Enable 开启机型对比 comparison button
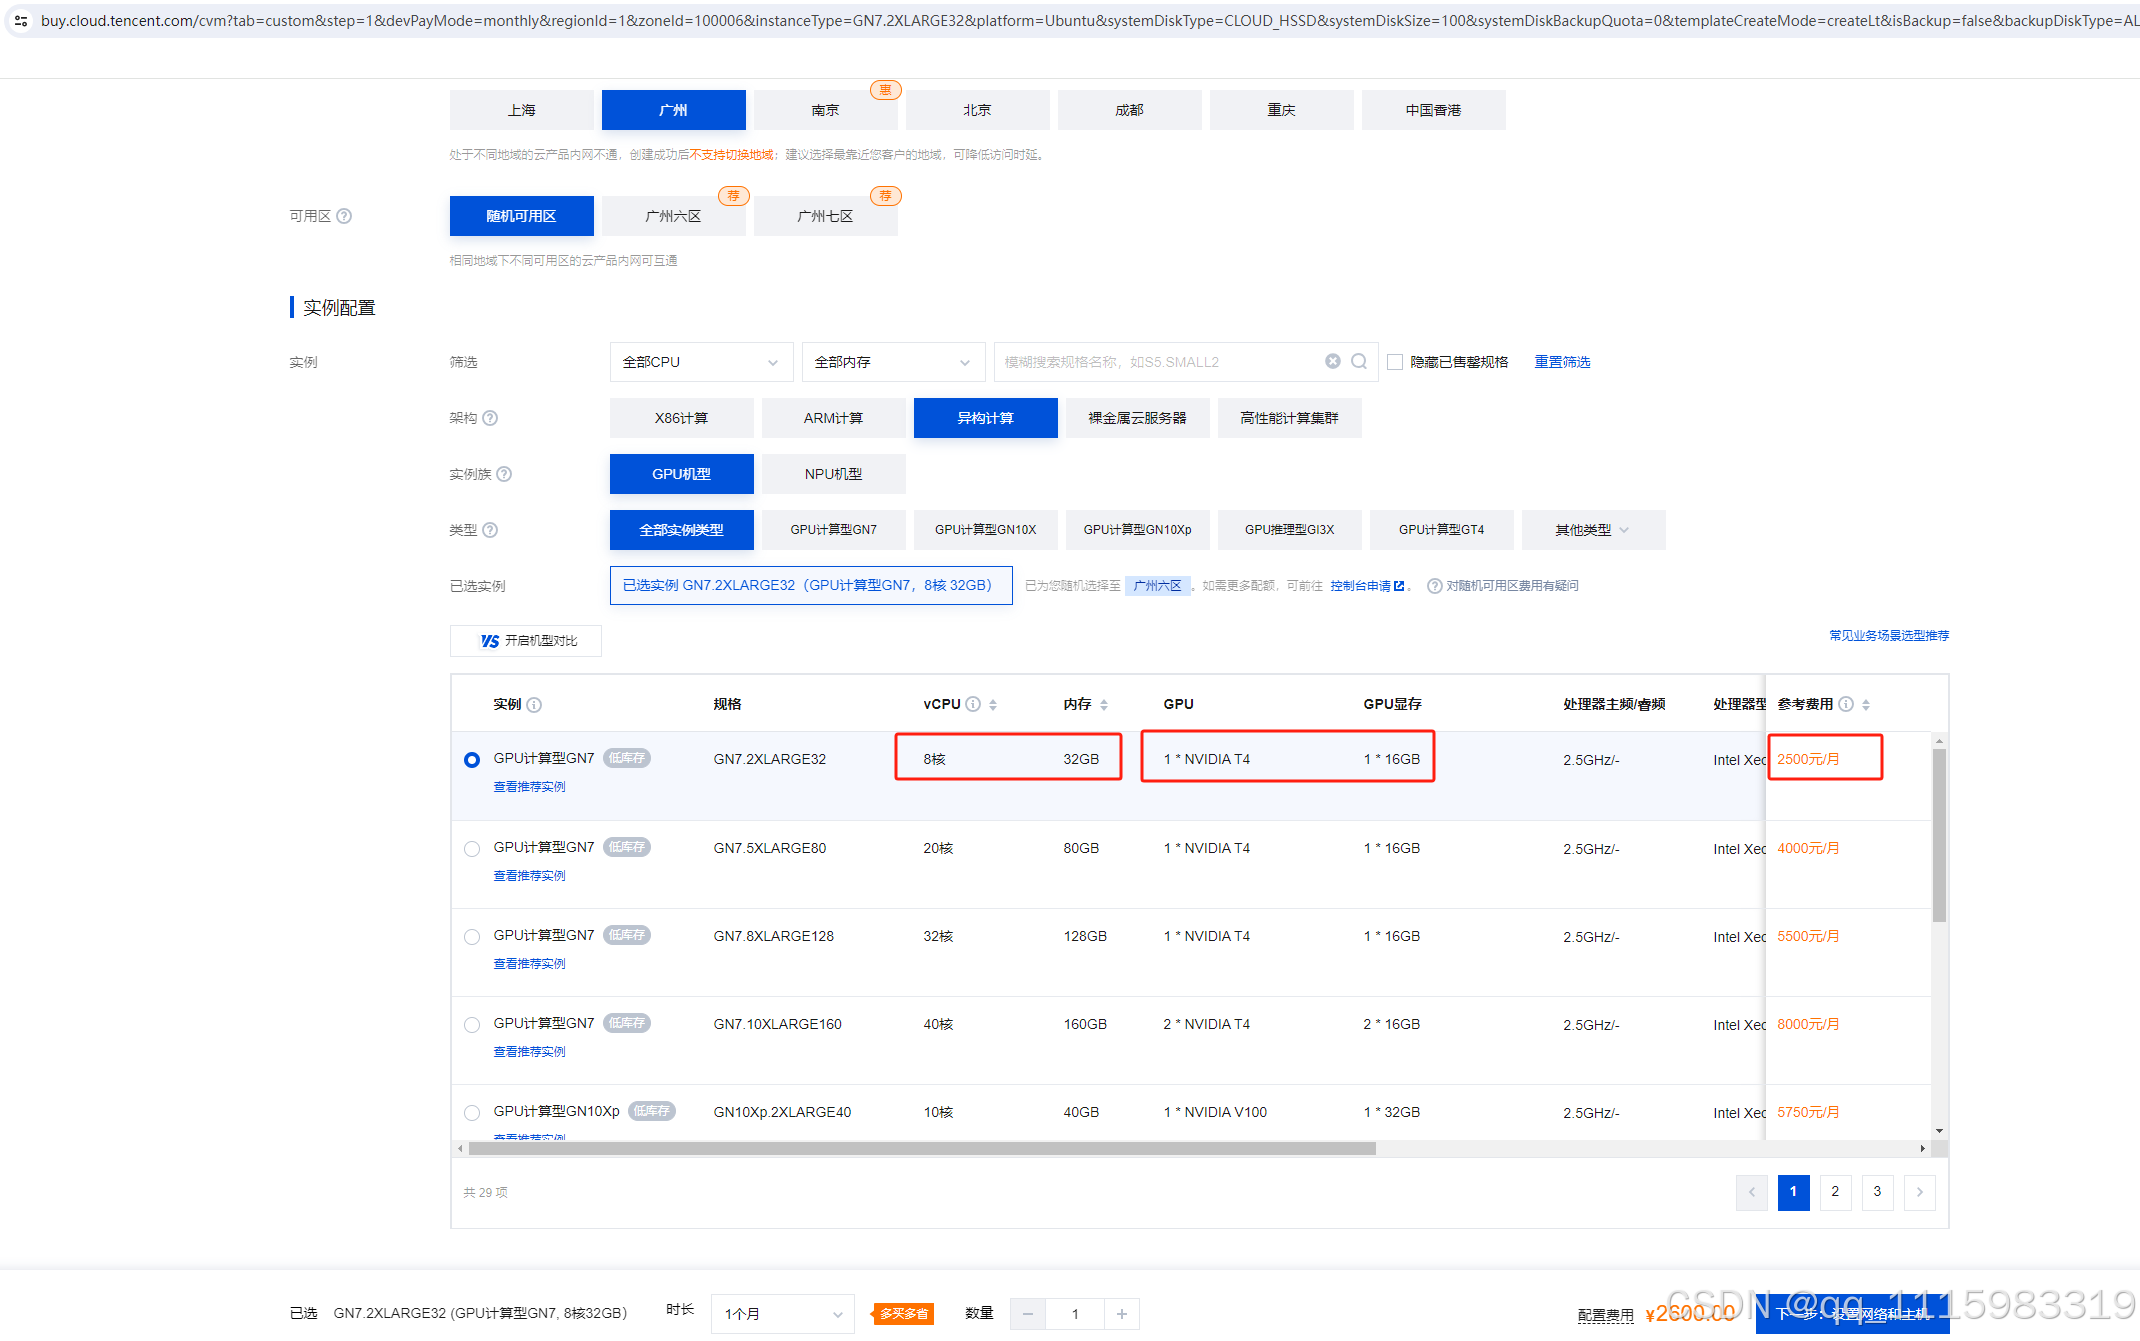 [x=527, y=641]
